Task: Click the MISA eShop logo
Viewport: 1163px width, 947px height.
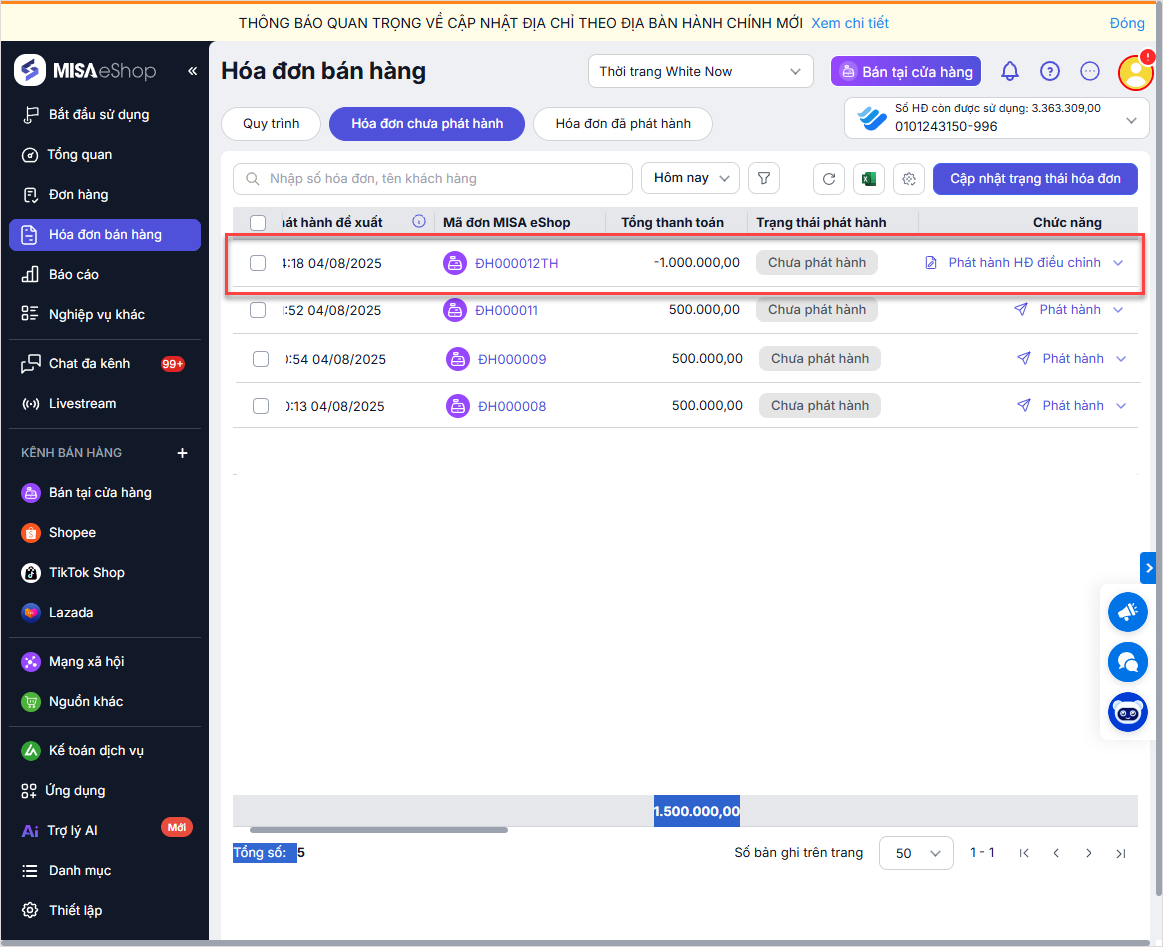Action: point(85,70)
